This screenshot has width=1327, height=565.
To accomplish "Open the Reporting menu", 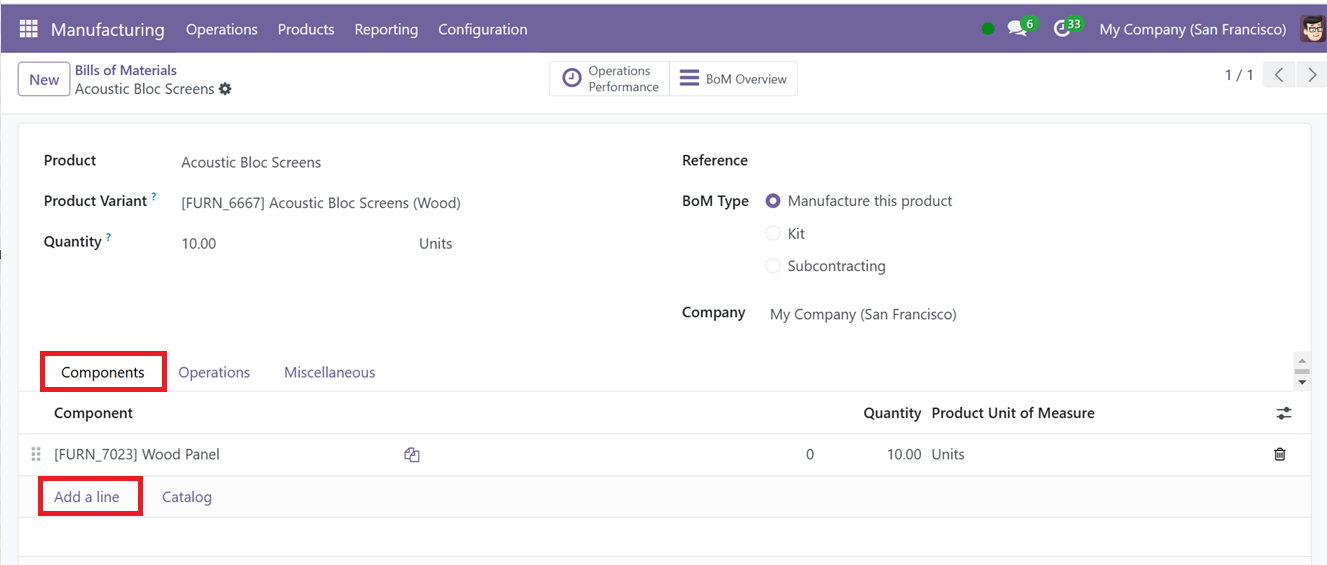I will 386,29.
